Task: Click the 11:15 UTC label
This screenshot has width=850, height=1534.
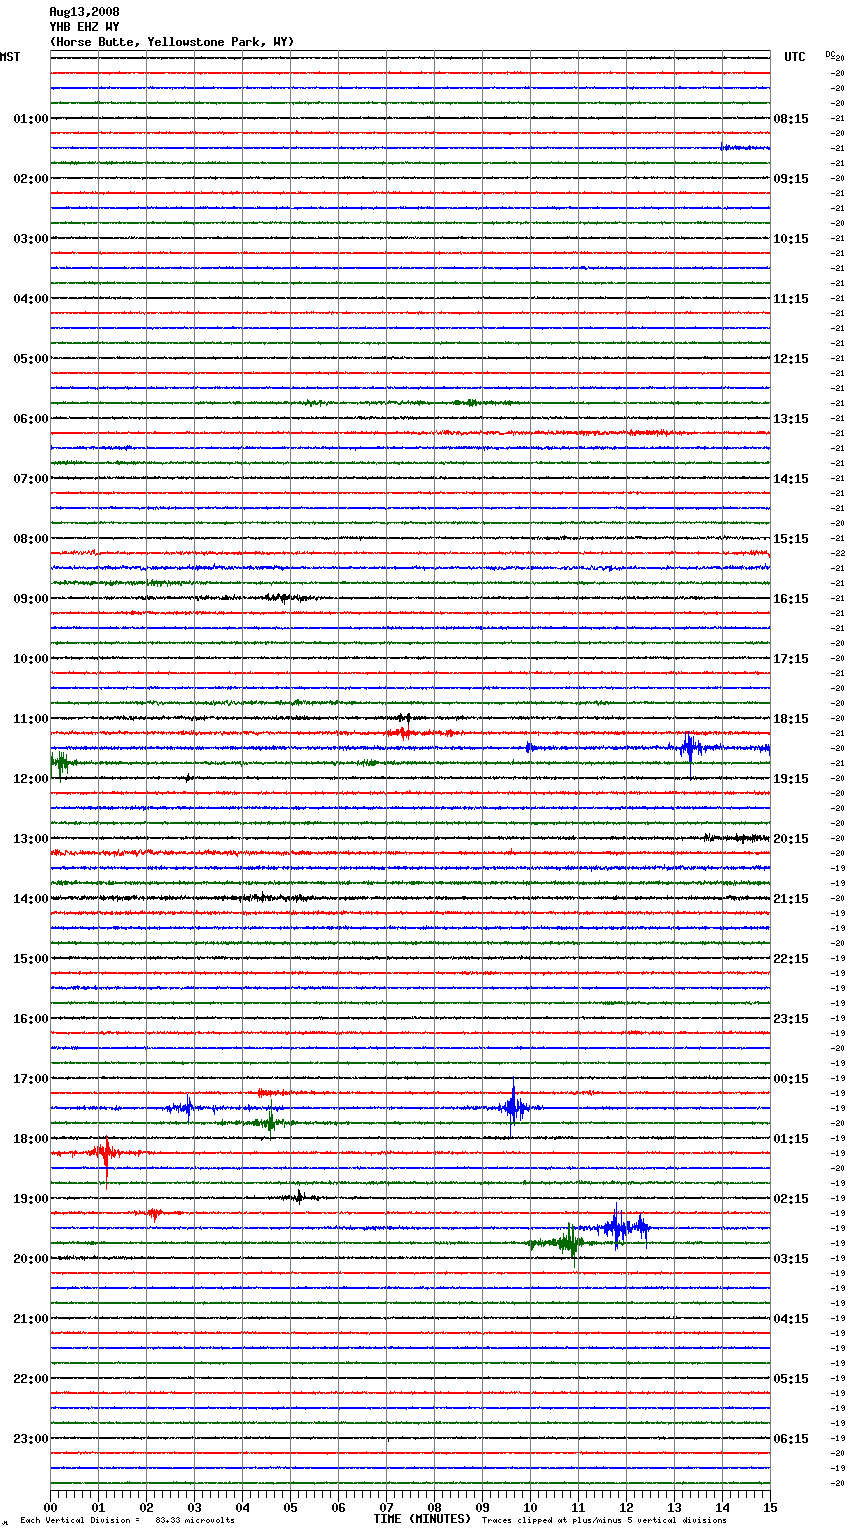Action: pos(791,299)
